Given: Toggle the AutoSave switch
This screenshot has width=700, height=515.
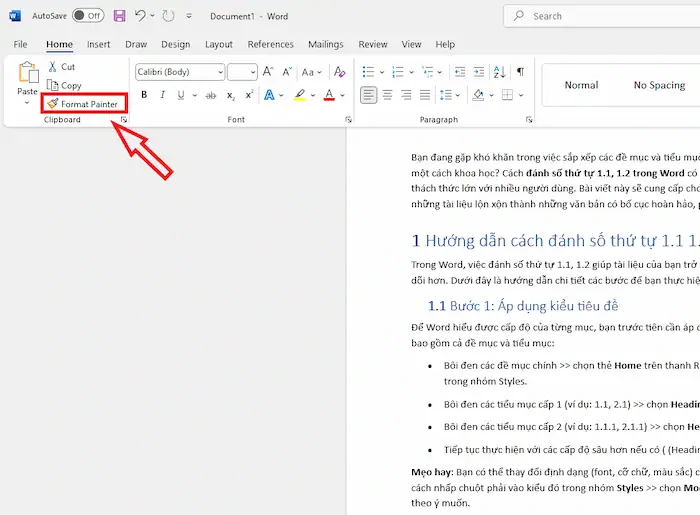Looking at the screenshot, I should (88, 16).
